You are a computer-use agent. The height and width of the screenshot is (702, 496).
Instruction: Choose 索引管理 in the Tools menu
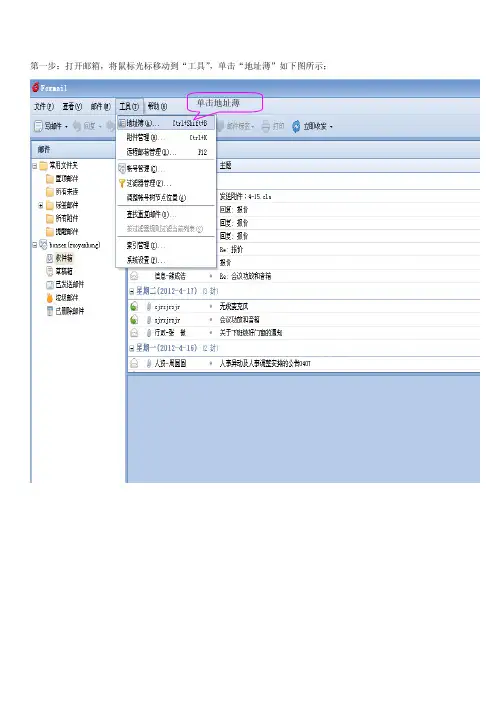pos(166,245)
